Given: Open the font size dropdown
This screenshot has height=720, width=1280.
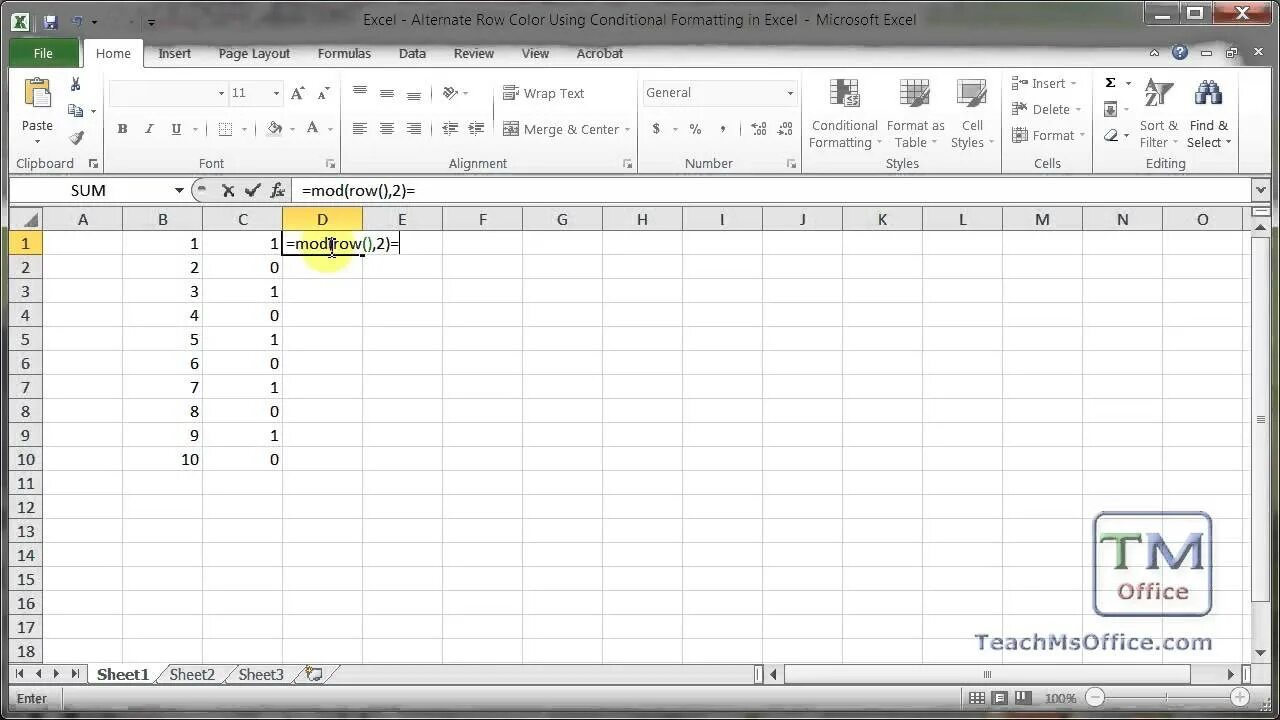Looking at the screenshot, I should pyautogui.click(x=276, y=93).
